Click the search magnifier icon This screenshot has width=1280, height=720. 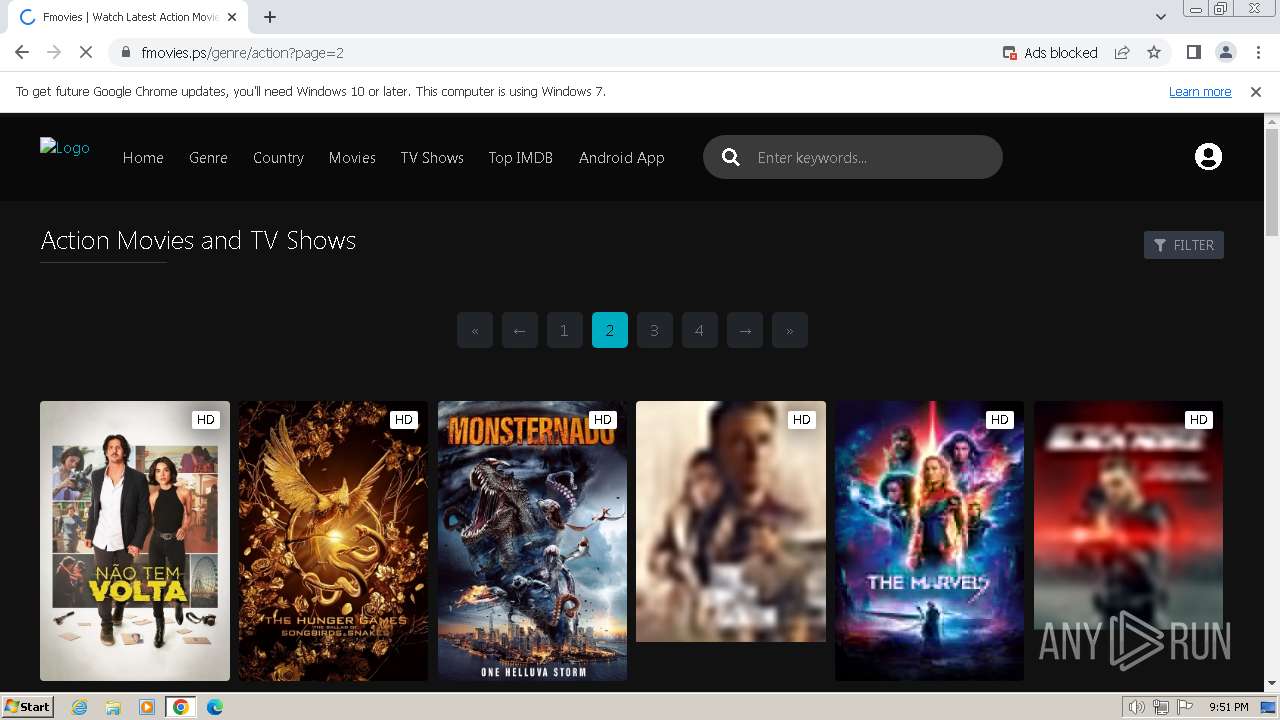point(731,157)
